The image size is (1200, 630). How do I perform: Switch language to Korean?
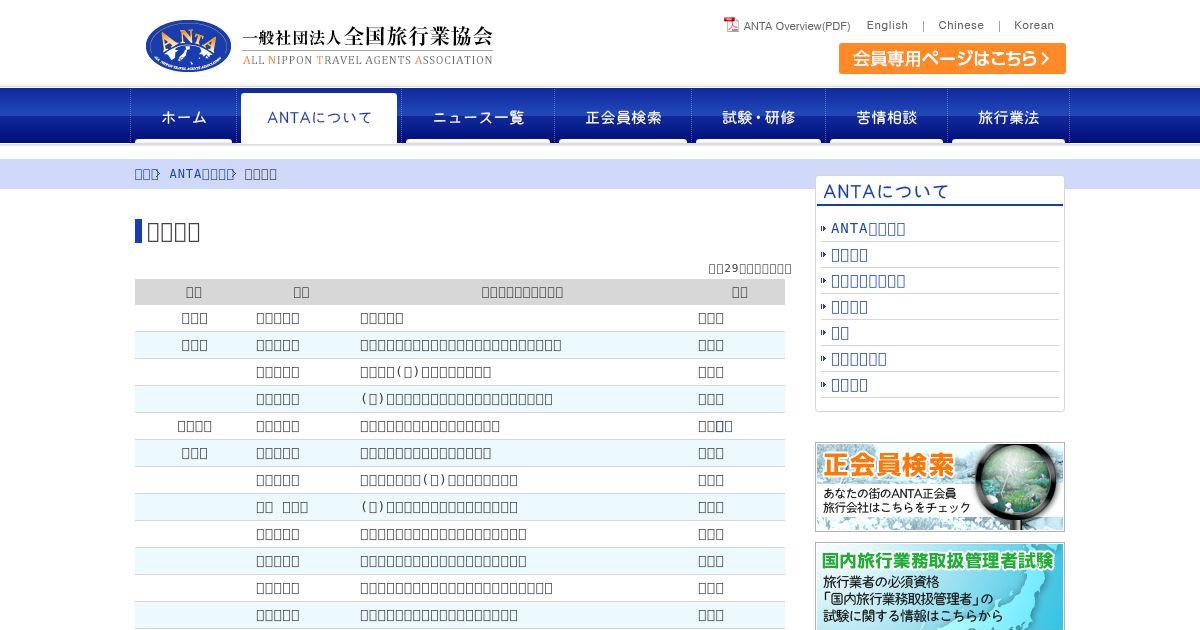point(1033,26)
